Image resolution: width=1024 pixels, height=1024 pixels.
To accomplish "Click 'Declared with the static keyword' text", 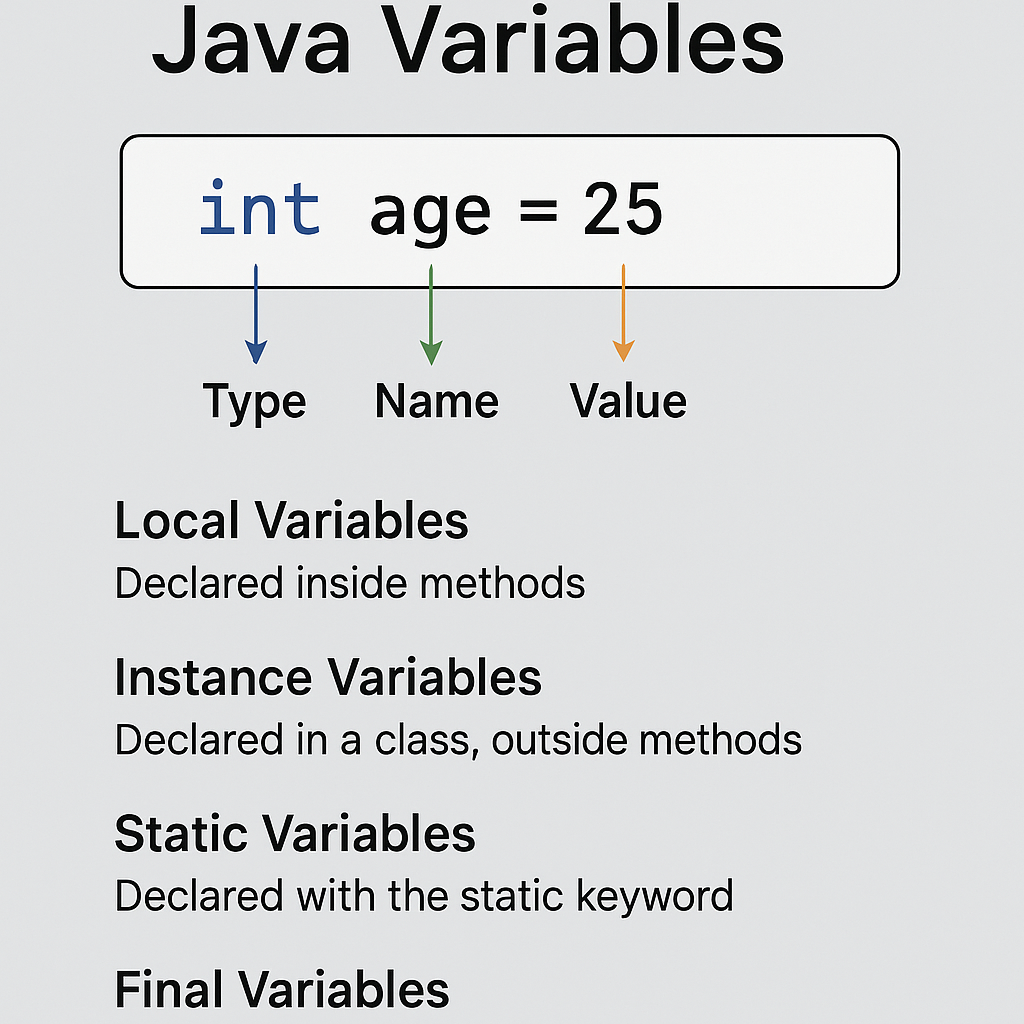I will coord(424,896).
